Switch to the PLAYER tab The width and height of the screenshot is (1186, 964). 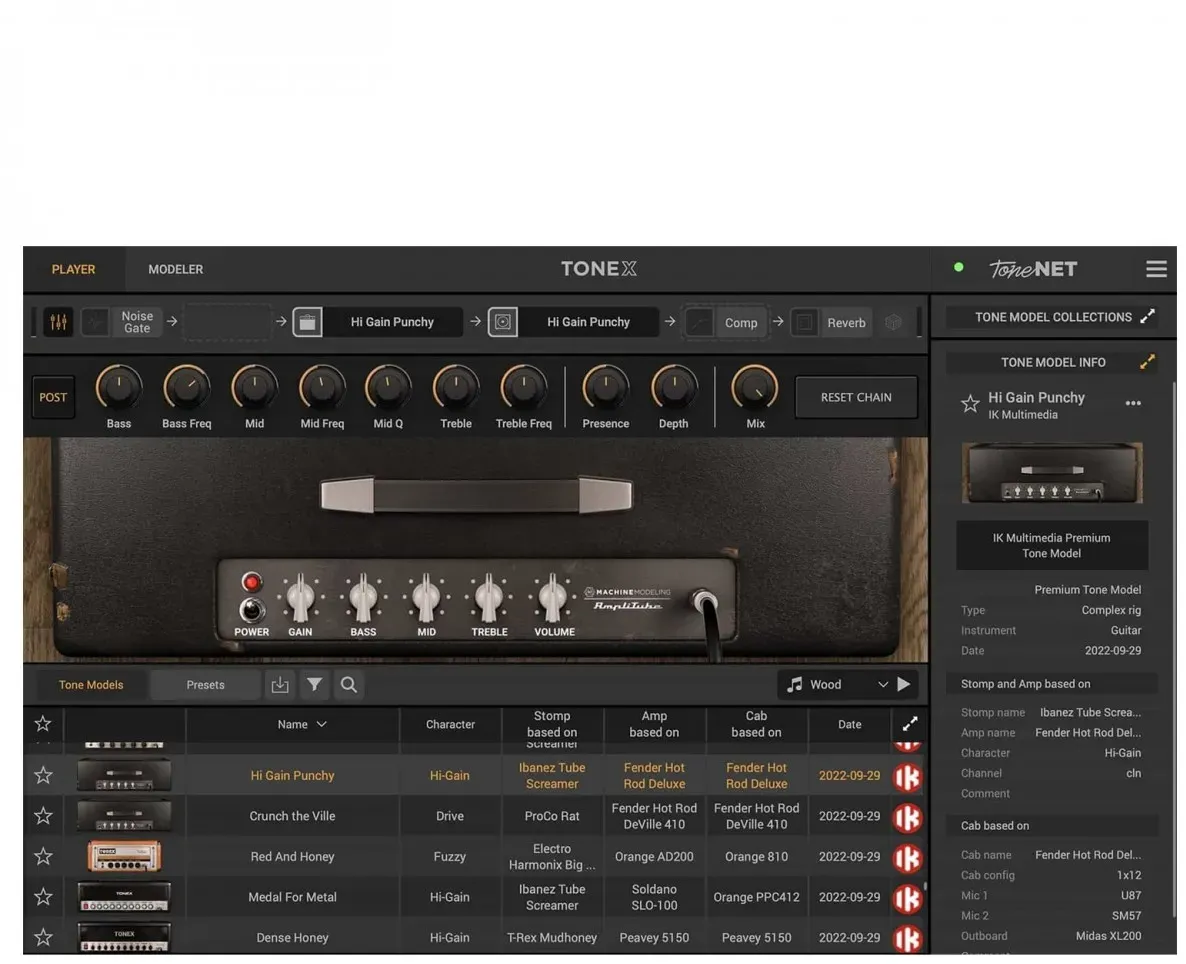73,269
